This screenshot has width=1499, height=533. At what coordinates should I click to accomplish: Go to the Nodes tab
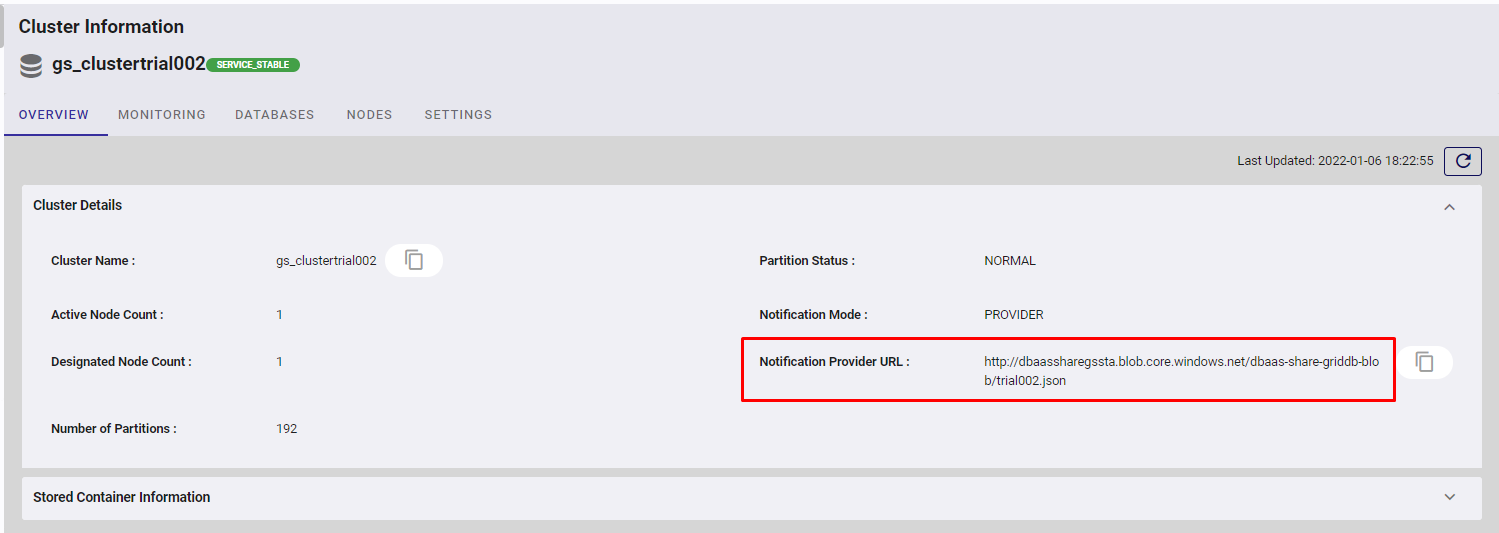click(x=369, y=115)
